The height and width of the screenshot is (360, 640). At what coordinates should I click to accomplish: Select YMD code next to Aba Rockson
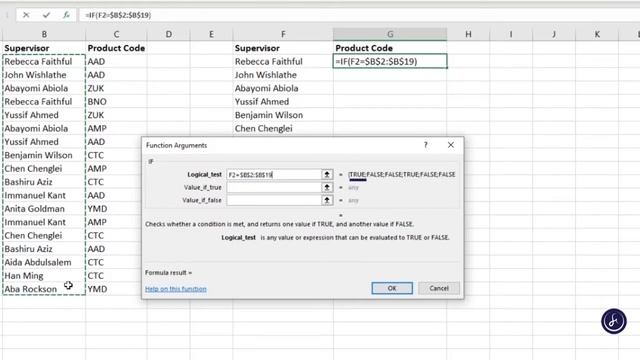click(x=114, y=289)
